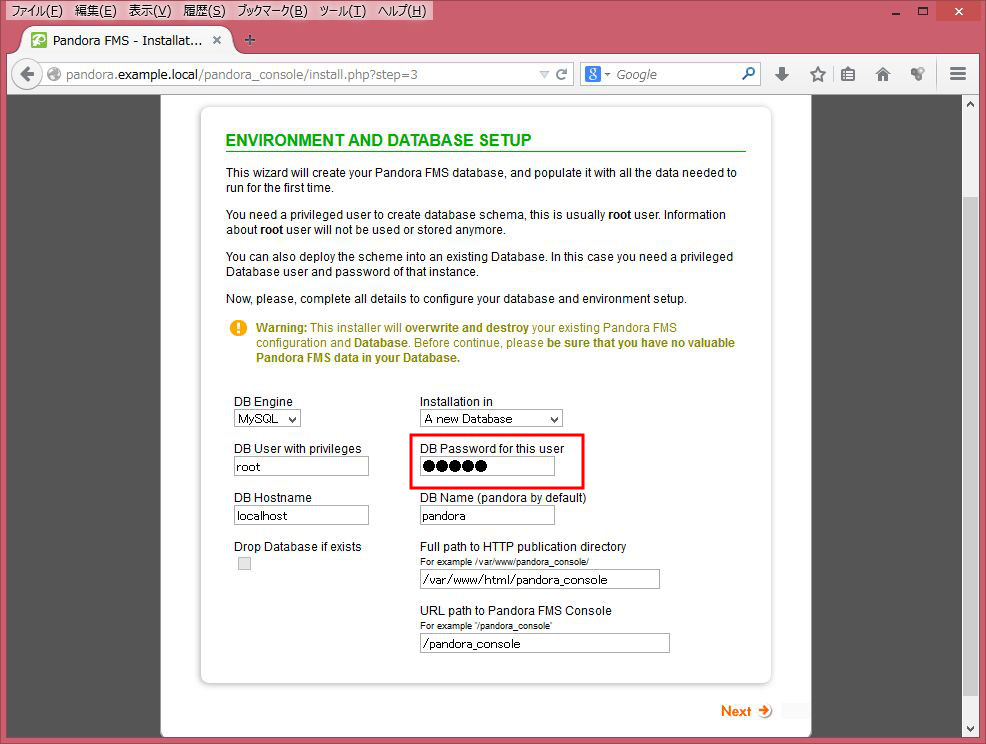Open the DB Engine MySQL dropdown
Screen dimensions: 986x744
267,418
